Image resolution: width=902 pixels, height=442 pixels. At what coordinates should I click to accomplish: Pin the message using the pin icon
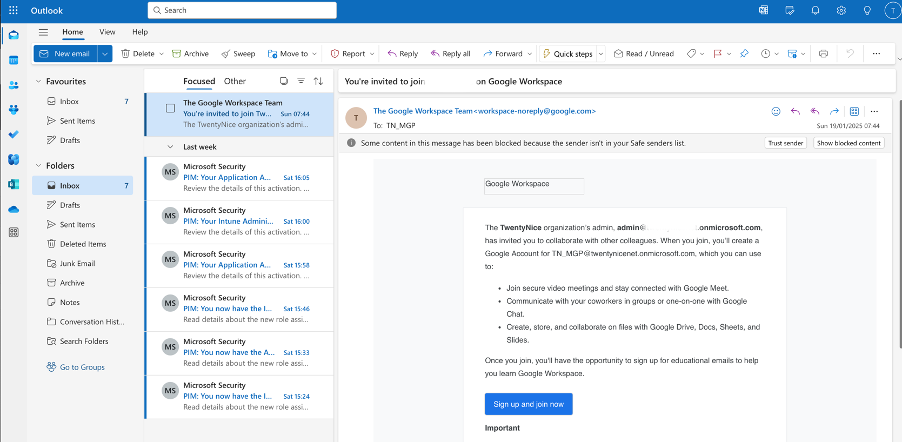click(x=744, y=54)
